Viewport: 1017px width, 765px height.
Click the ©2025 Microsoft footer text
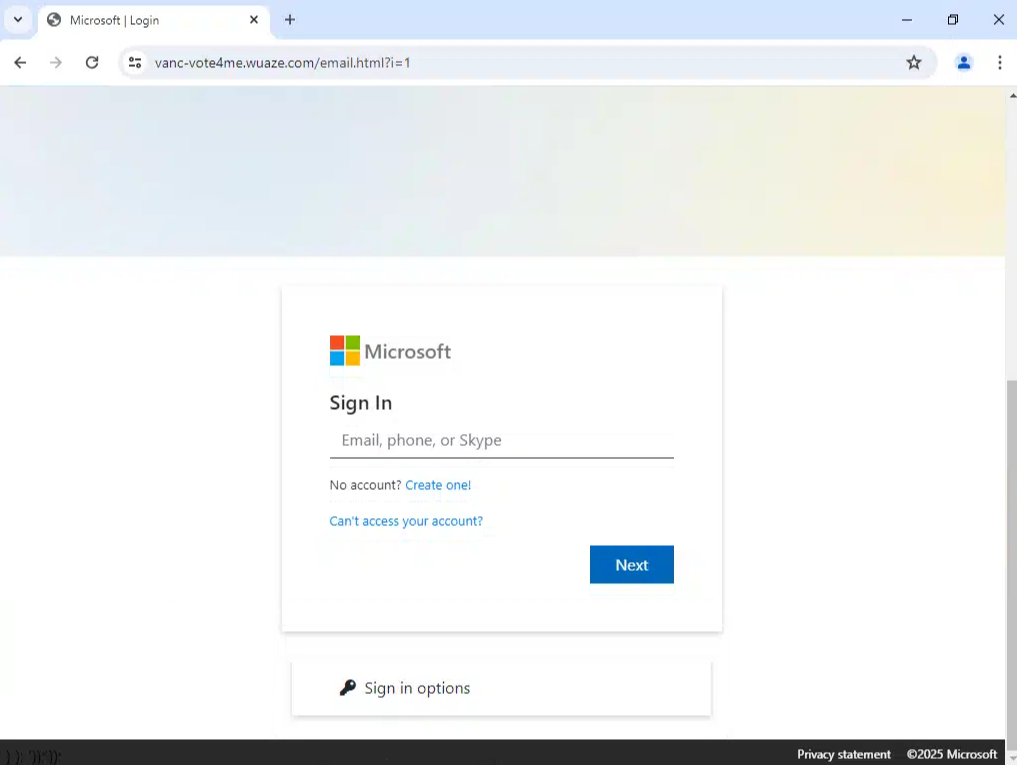[x=951, y=754]
